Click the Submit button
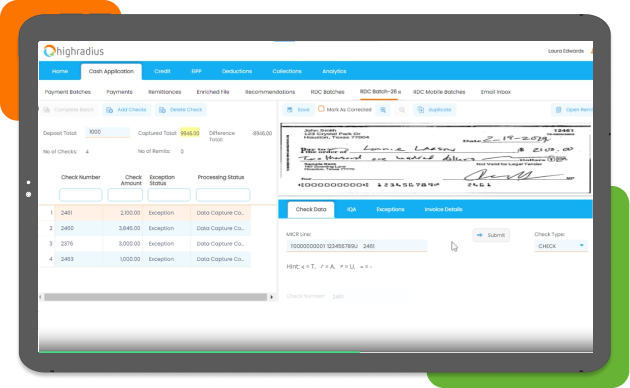The height and width of the screenshot is (388, 630). pos(491,235)
